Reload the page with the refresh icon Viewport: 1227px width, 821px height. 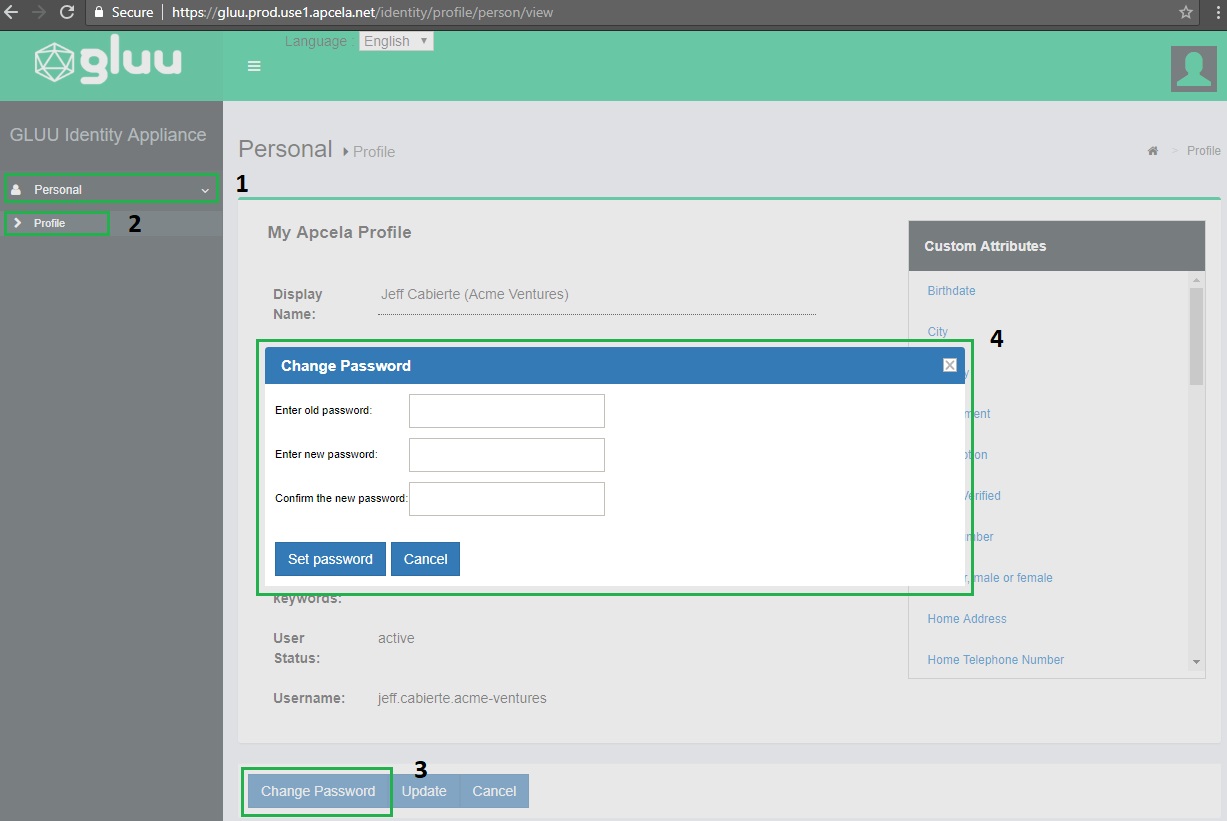(x=67, y=12)
